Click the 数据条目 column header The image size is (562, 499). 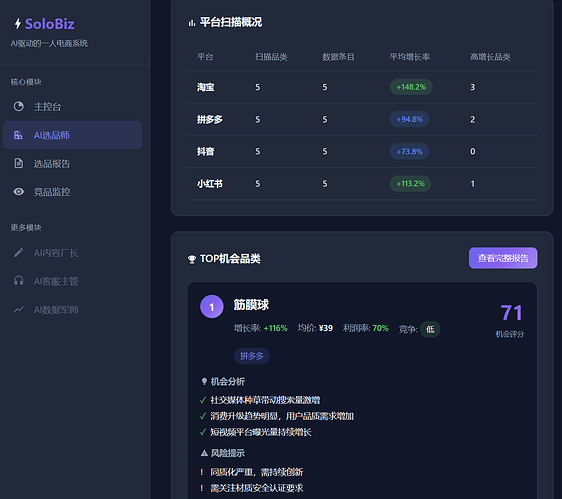tap(338, 57)
